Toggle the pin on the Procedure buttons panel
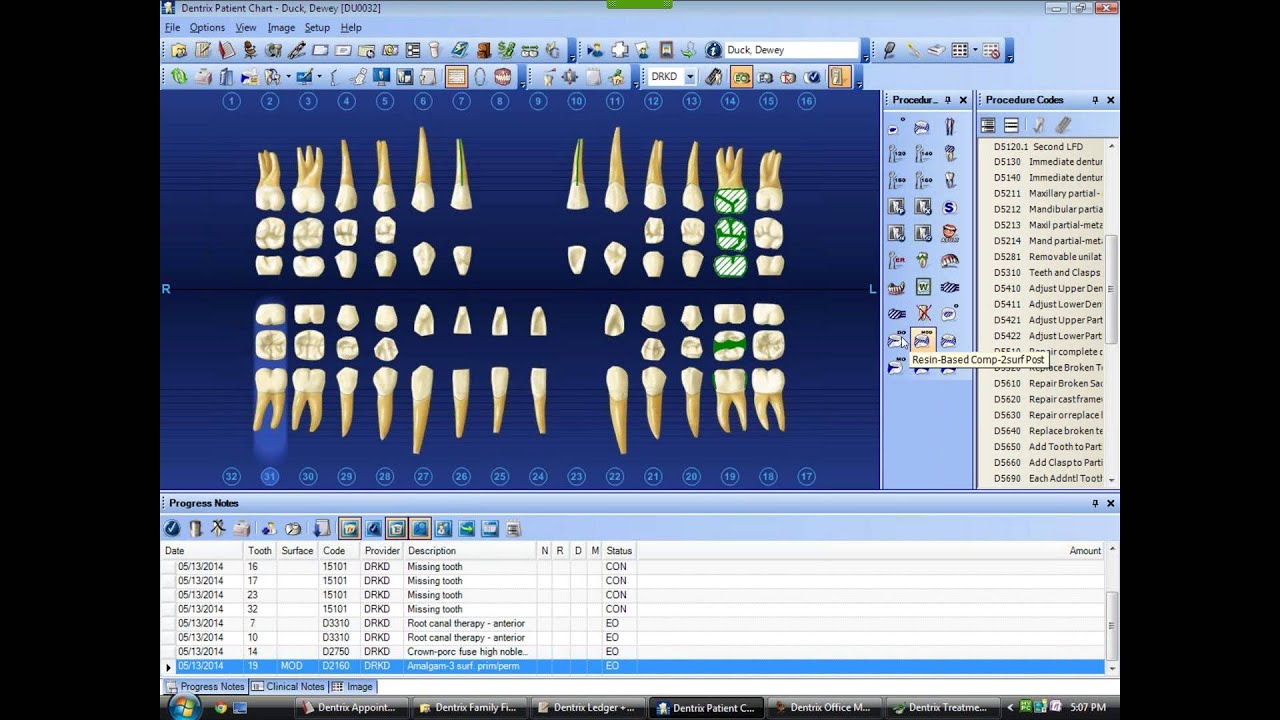Screen dimensions: 1280x720 948,100
